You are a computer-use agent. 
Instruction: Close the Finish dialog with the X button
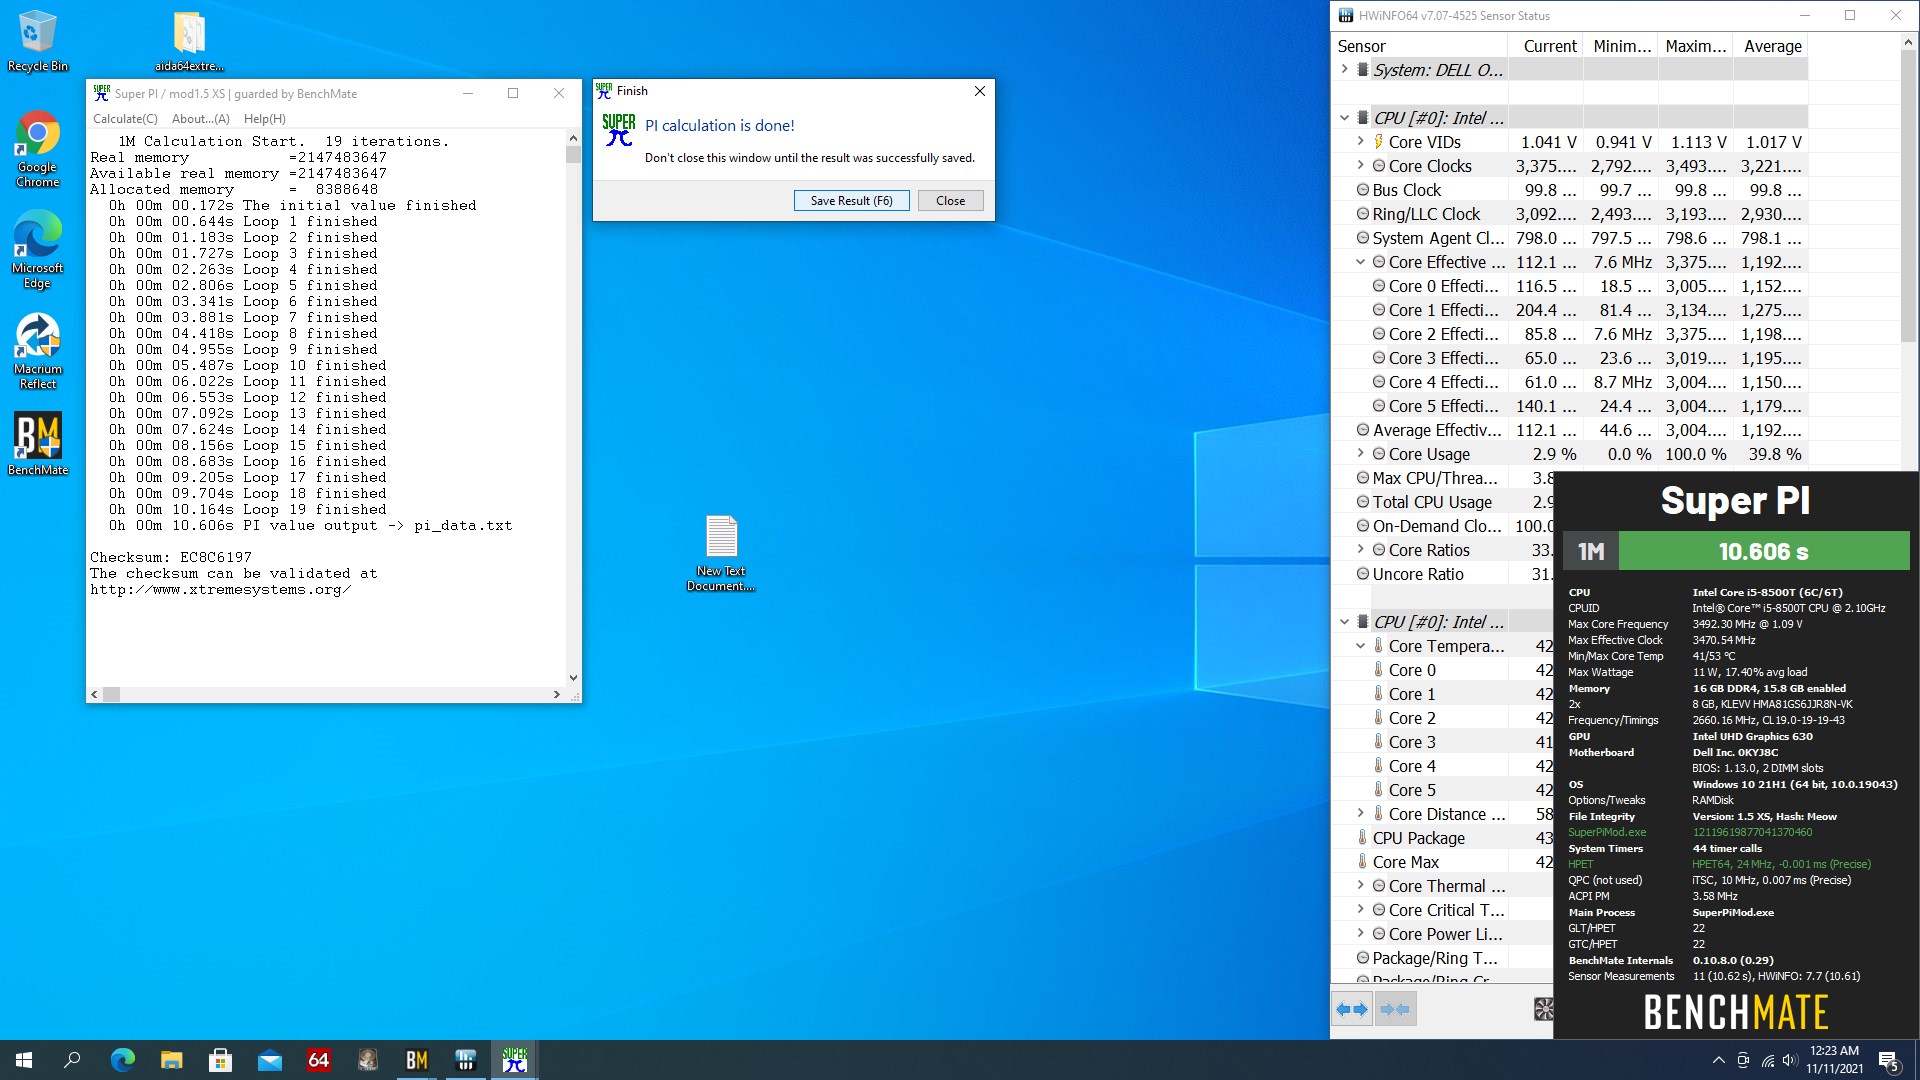point(980,91)
